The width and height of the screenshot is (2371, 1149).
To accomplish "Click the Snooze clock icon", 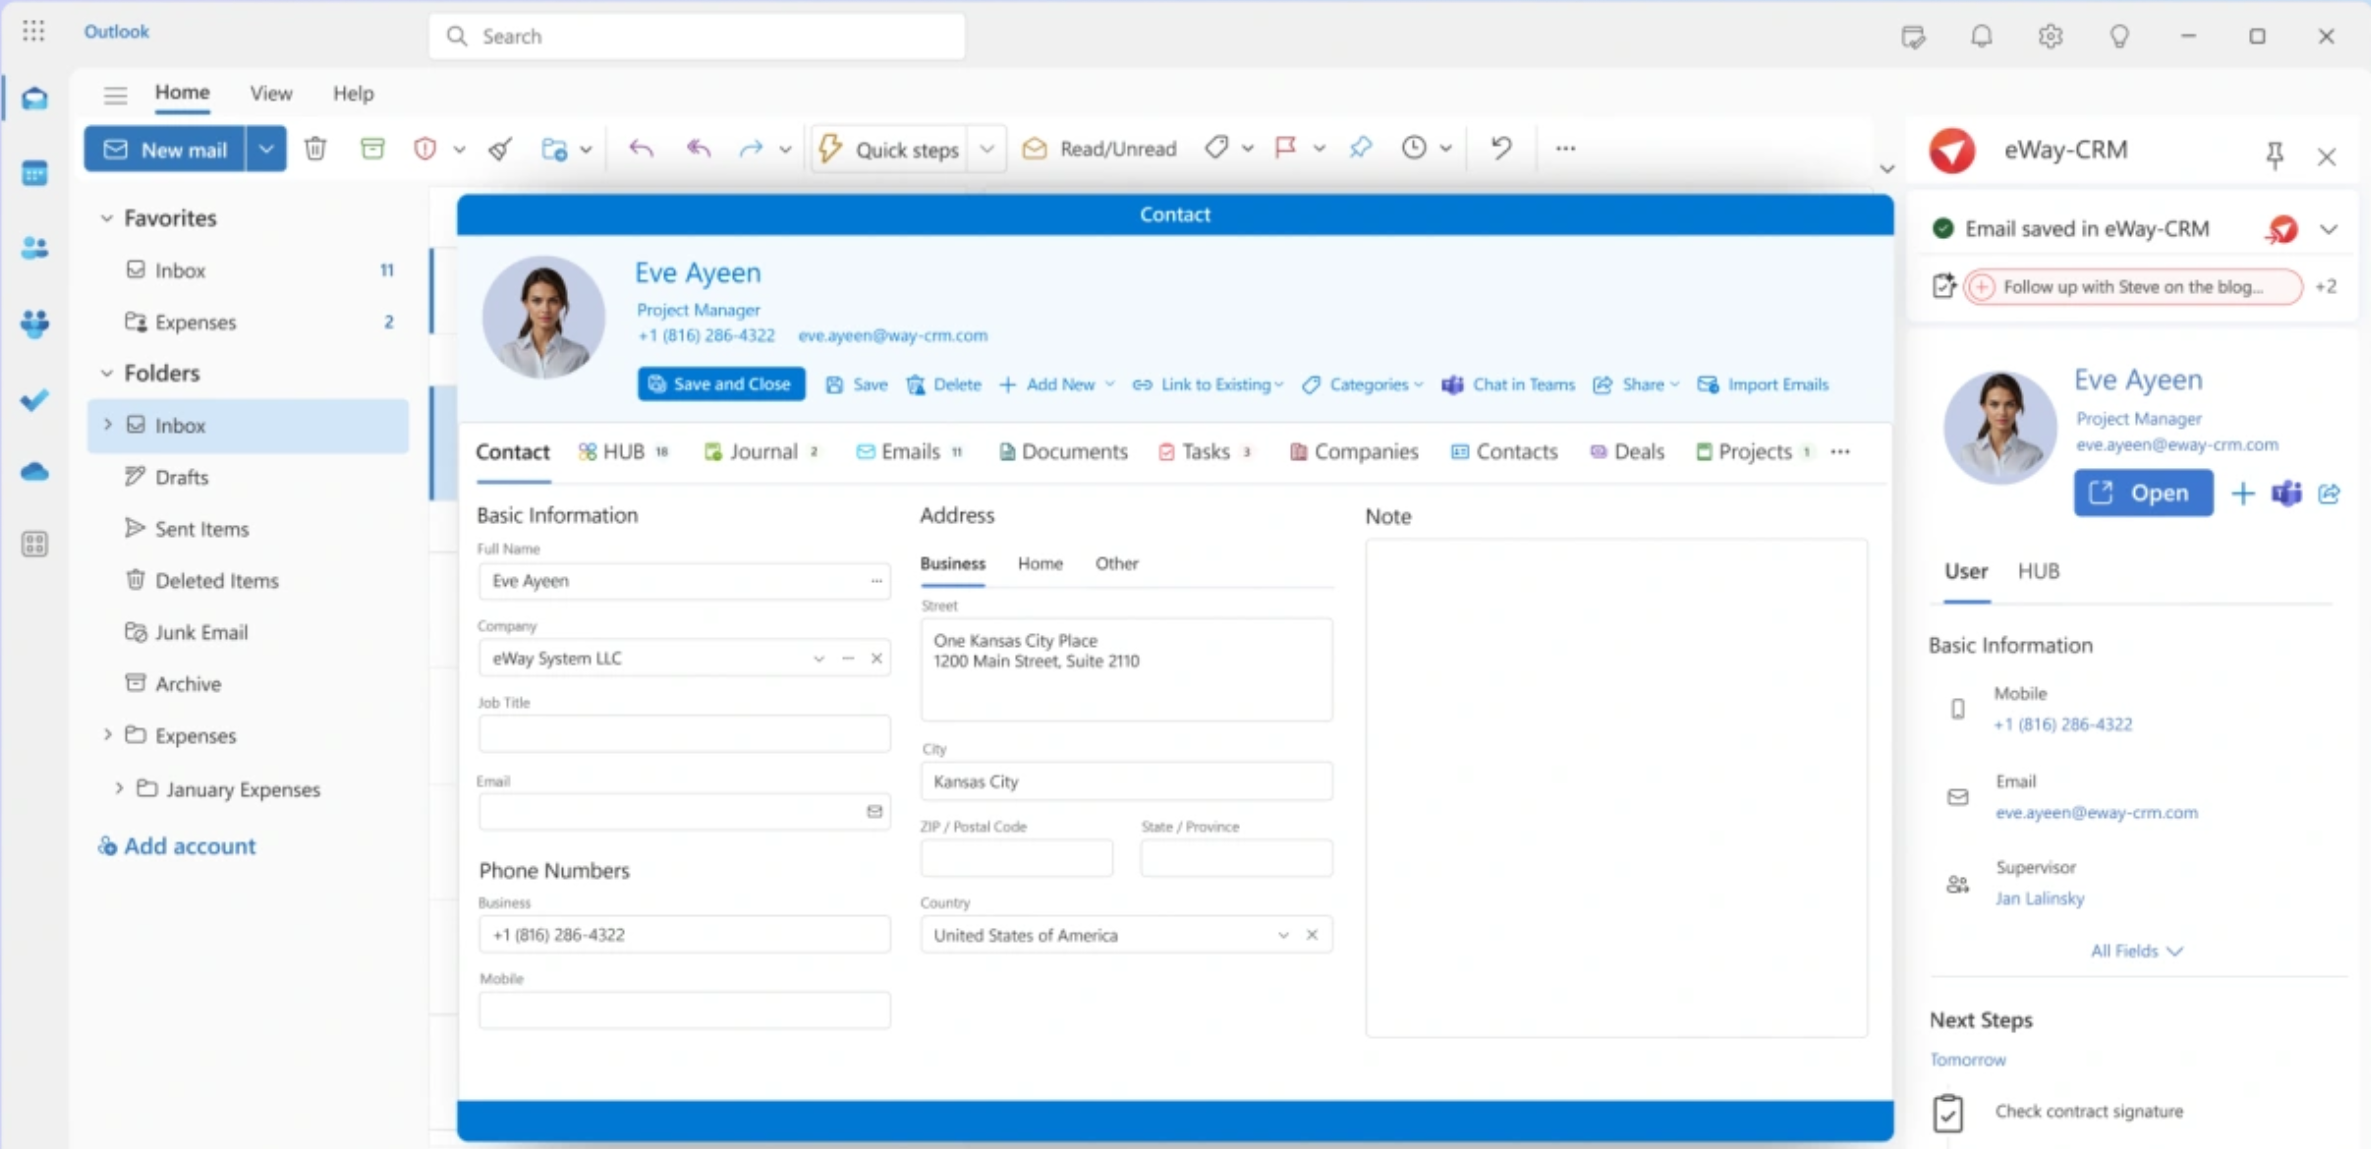I will pos(1414,148).
